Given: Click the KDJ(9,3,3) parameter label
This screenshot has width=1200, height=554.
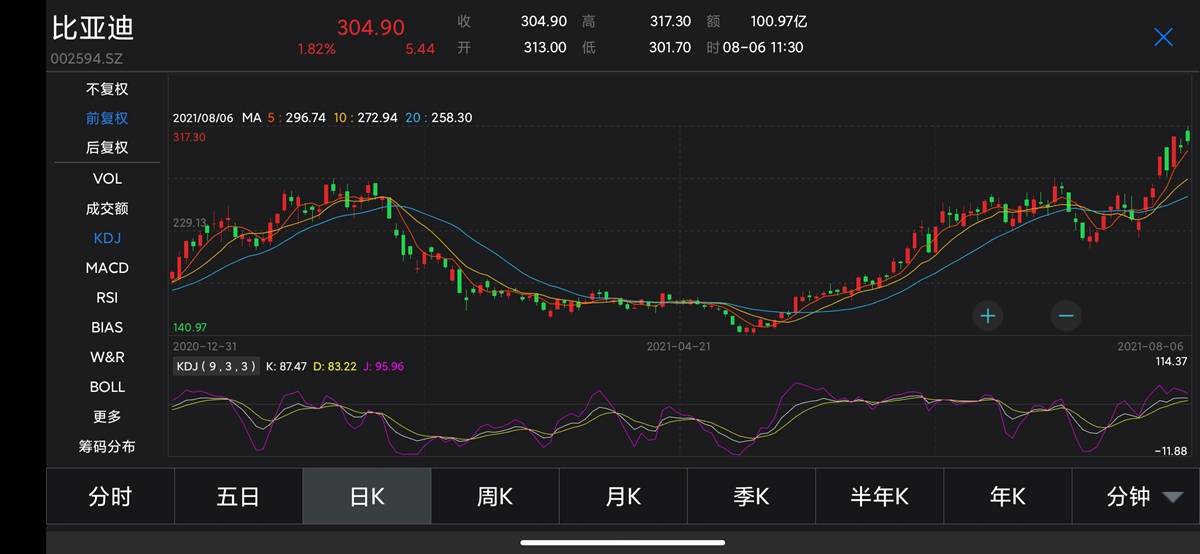Looking at the screenshot, I should [x=217, y=366].
